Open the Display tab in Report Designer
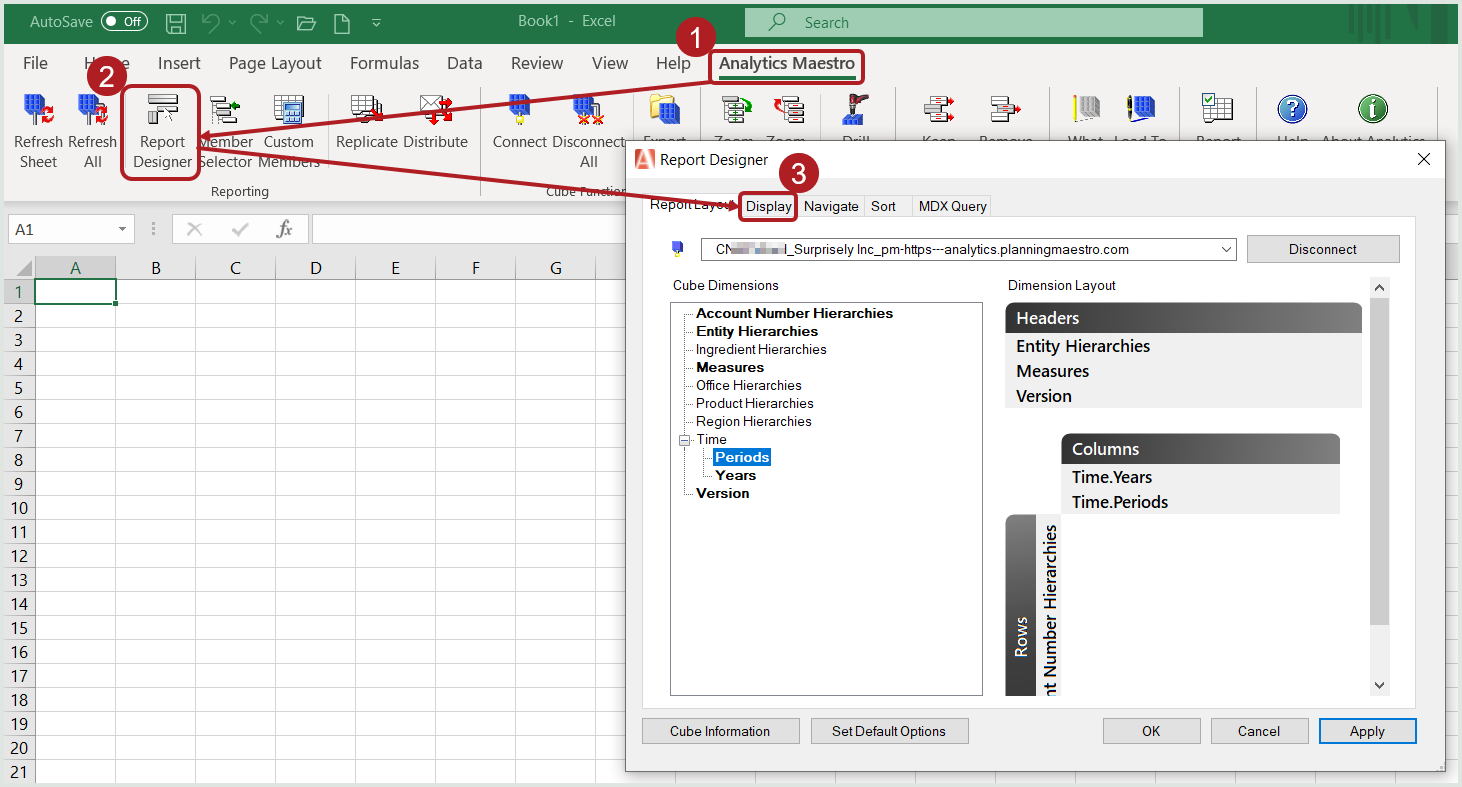The height and width of the screenshot is (787, 1462). coord(768,206)
